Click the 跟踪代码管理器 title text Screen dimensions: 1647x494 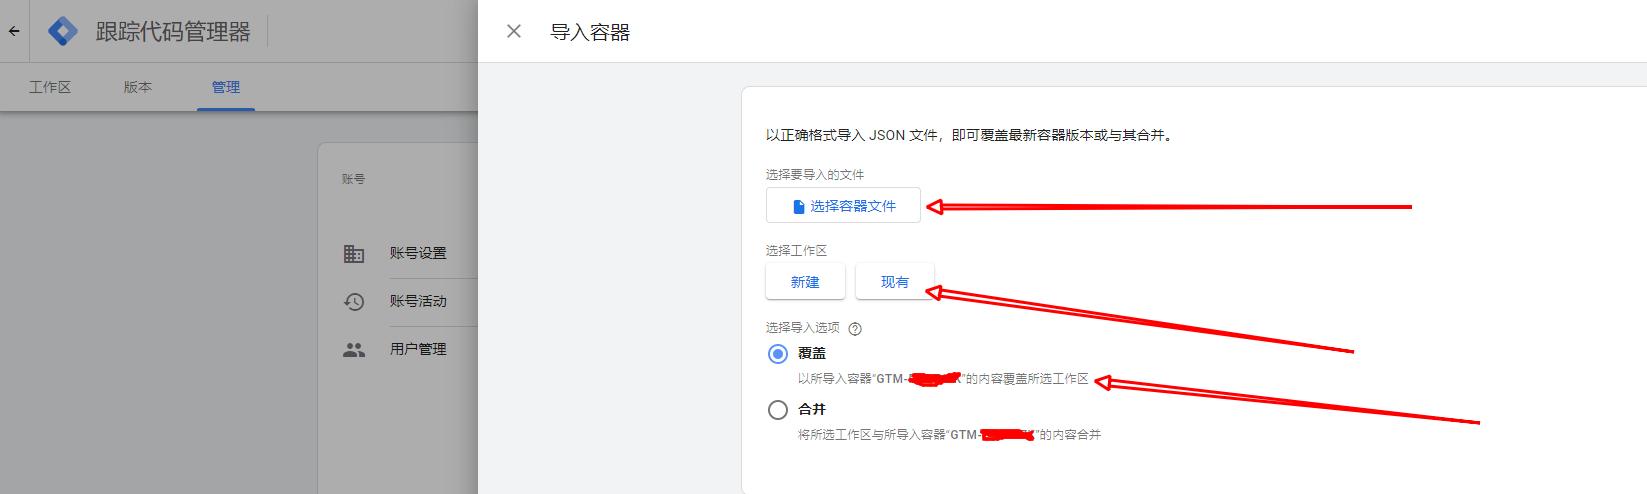[x=173, y=32]
